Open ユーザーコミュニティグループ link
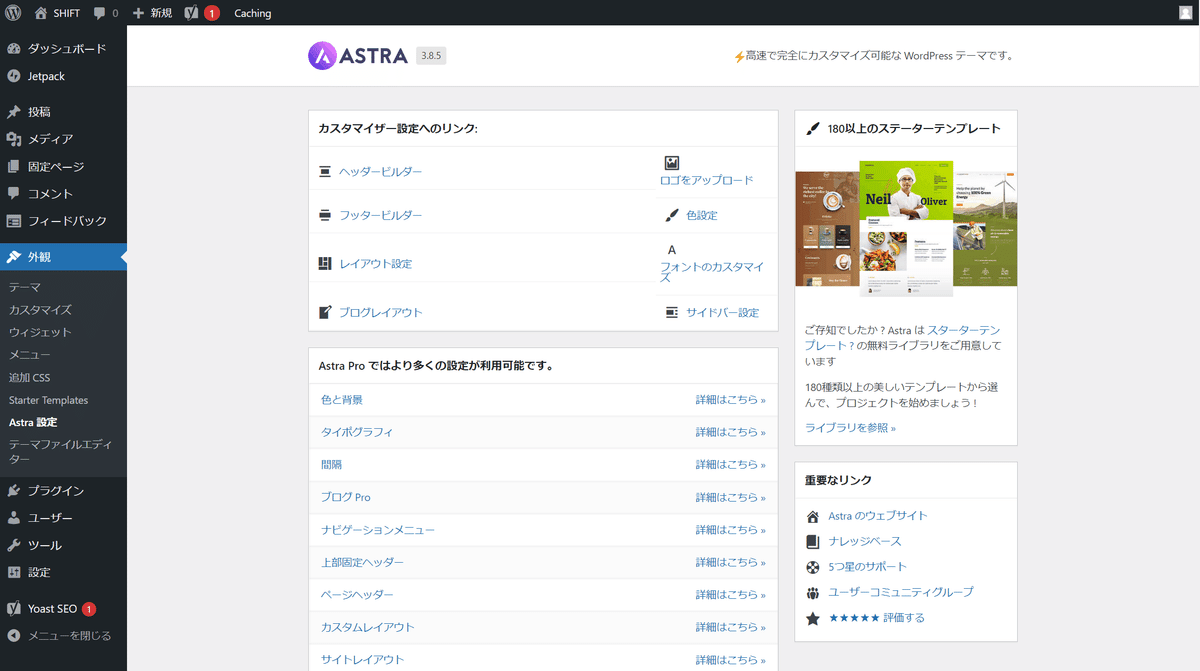 click(901, 592)
